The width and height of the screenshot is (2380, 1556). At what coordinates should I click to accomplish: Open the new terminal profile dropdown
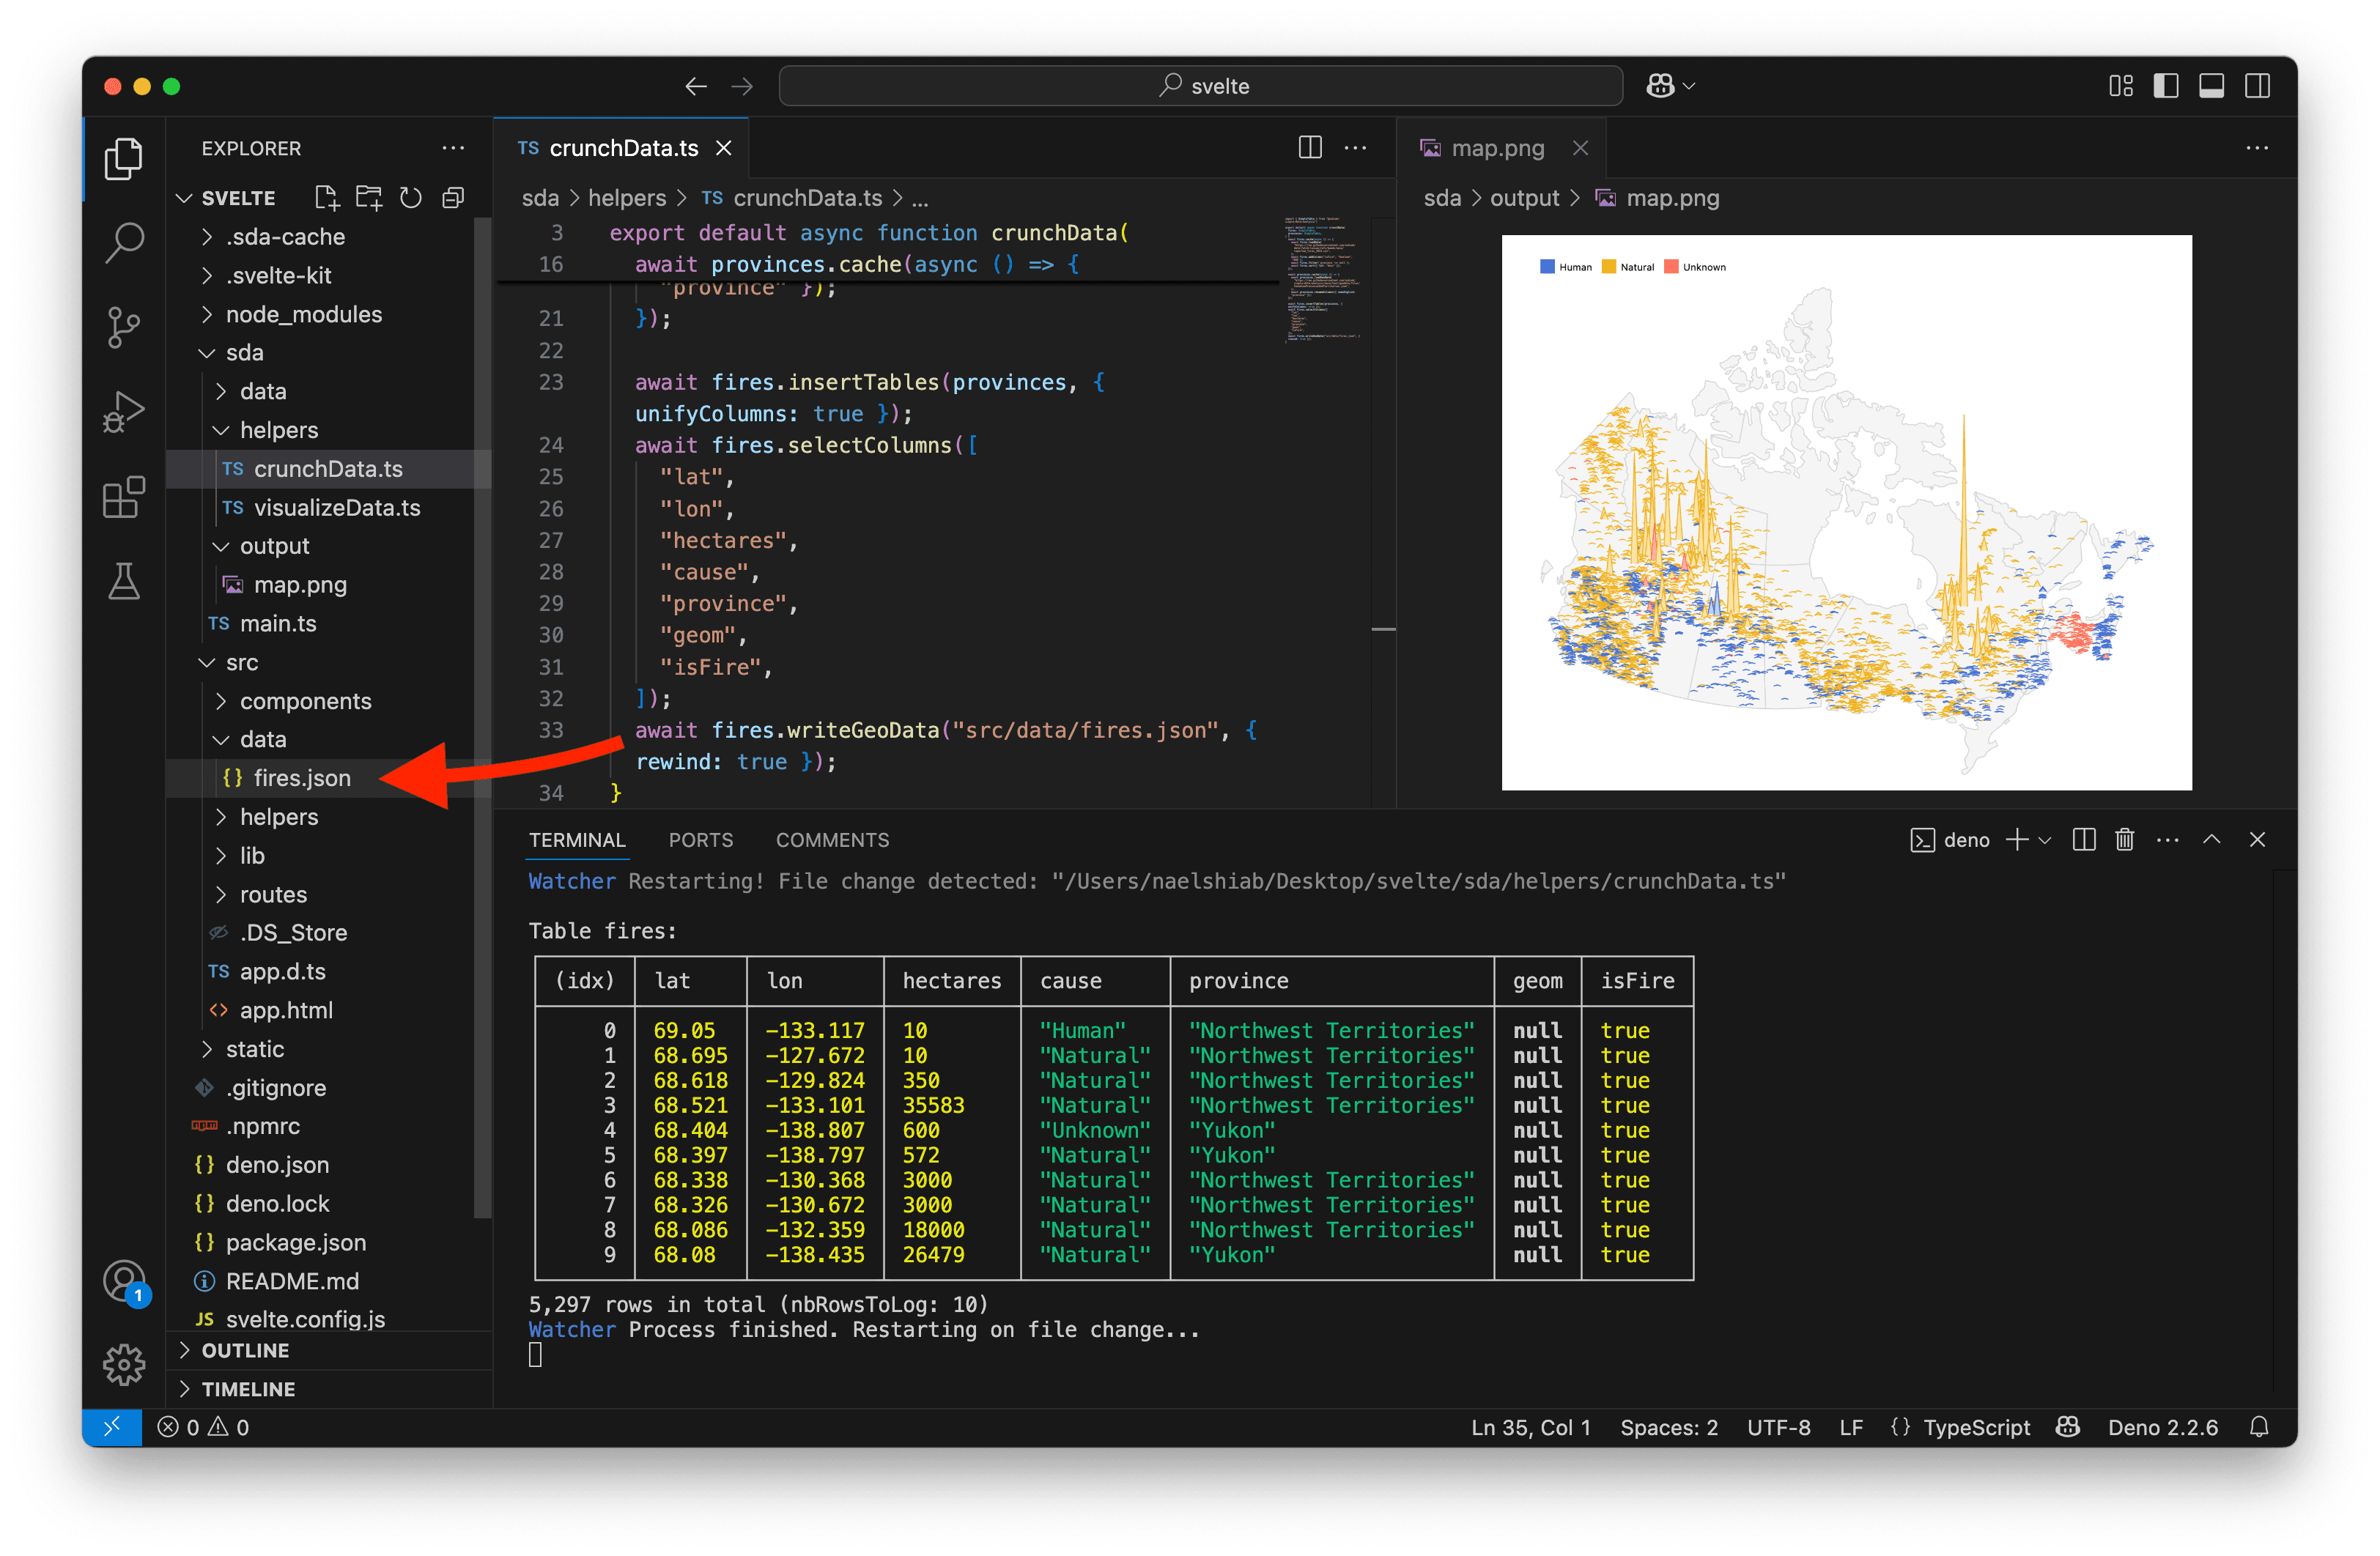click(x=2045, y=840)
